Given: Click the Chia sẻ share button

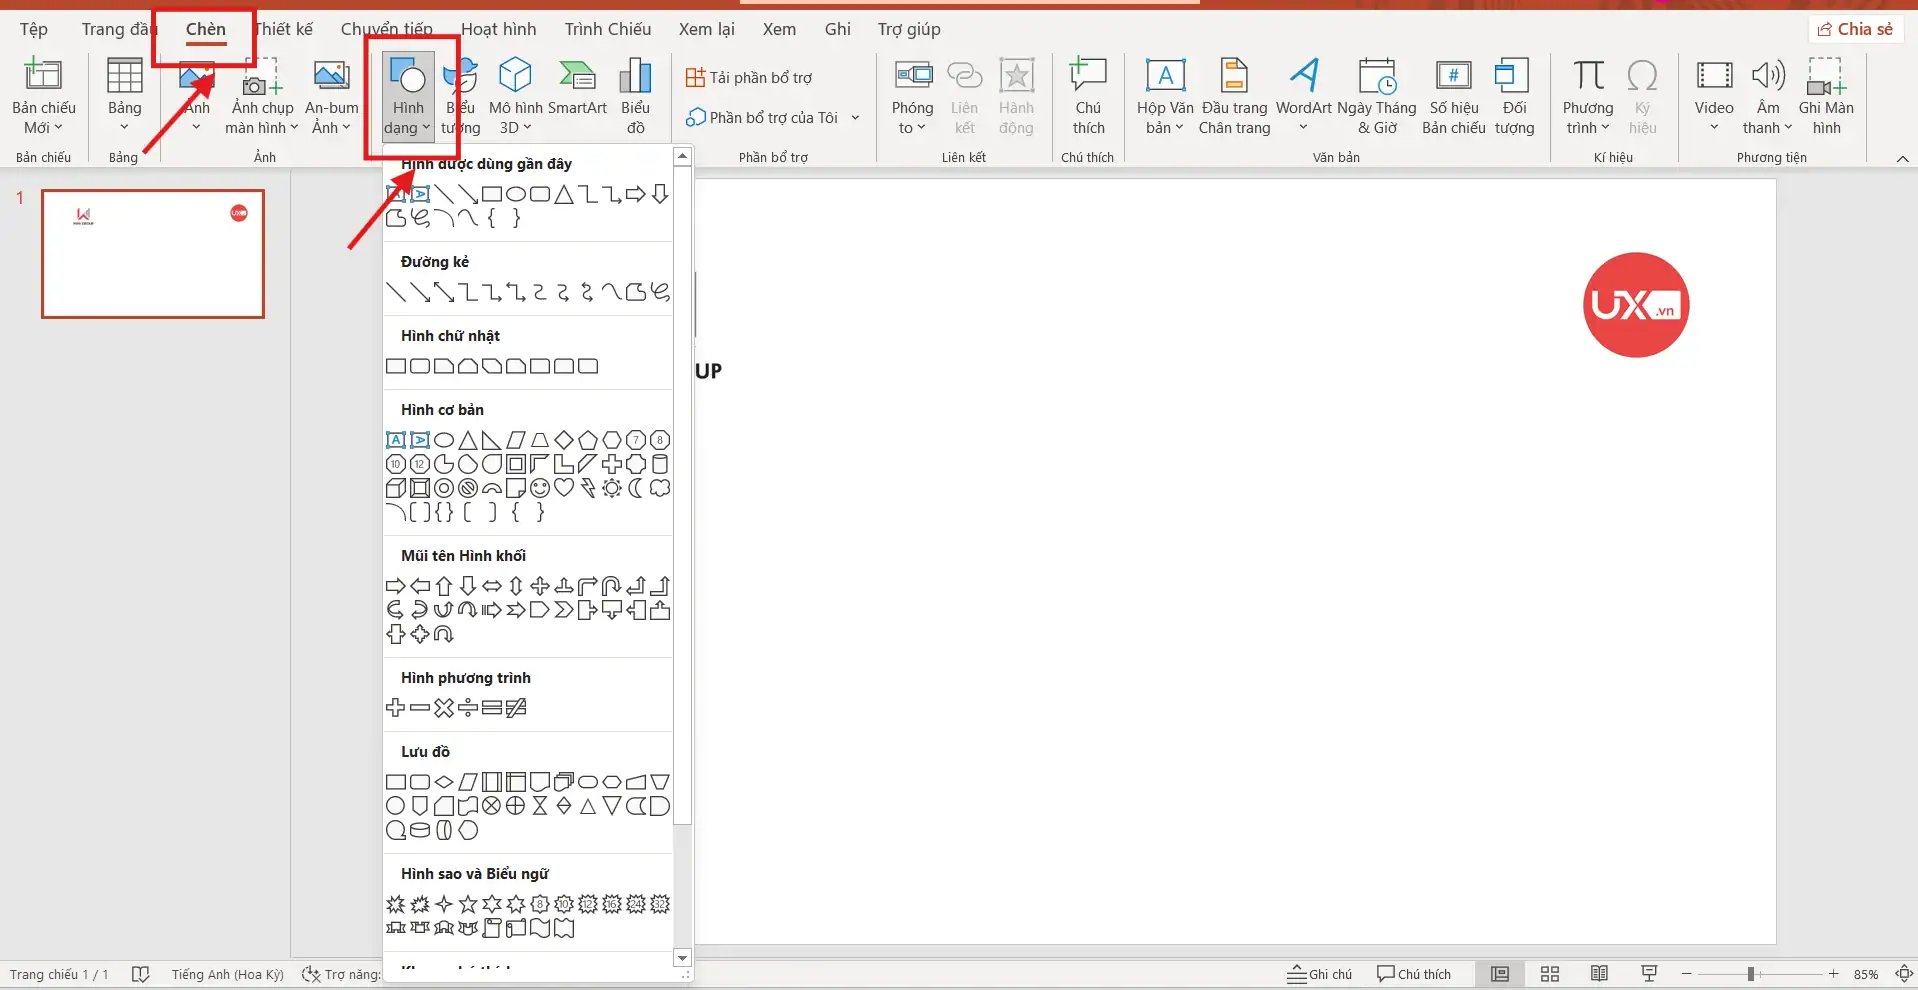Looking at the screenshot, I should (x=1855, y=29).
